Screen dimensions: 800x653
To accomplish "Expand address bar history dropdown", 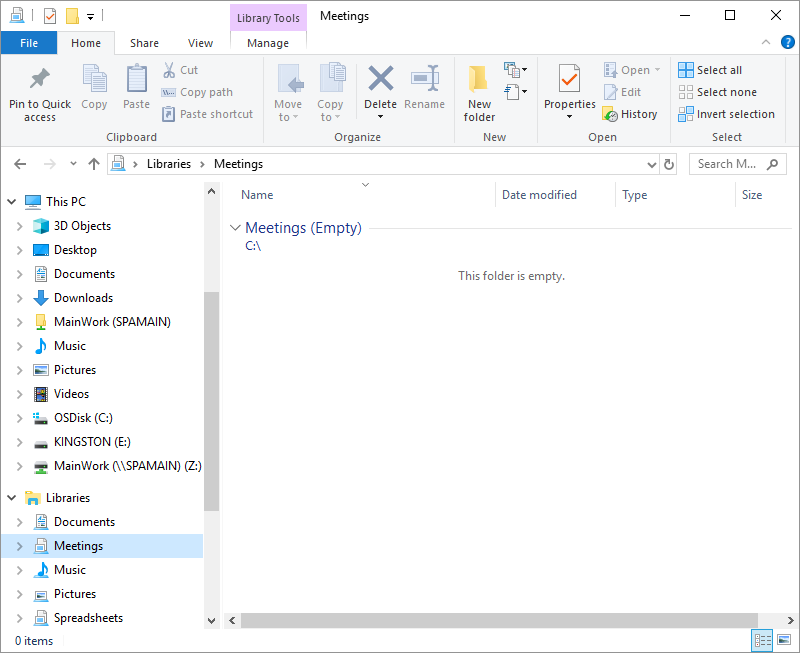I will click(x=652, y=164).
